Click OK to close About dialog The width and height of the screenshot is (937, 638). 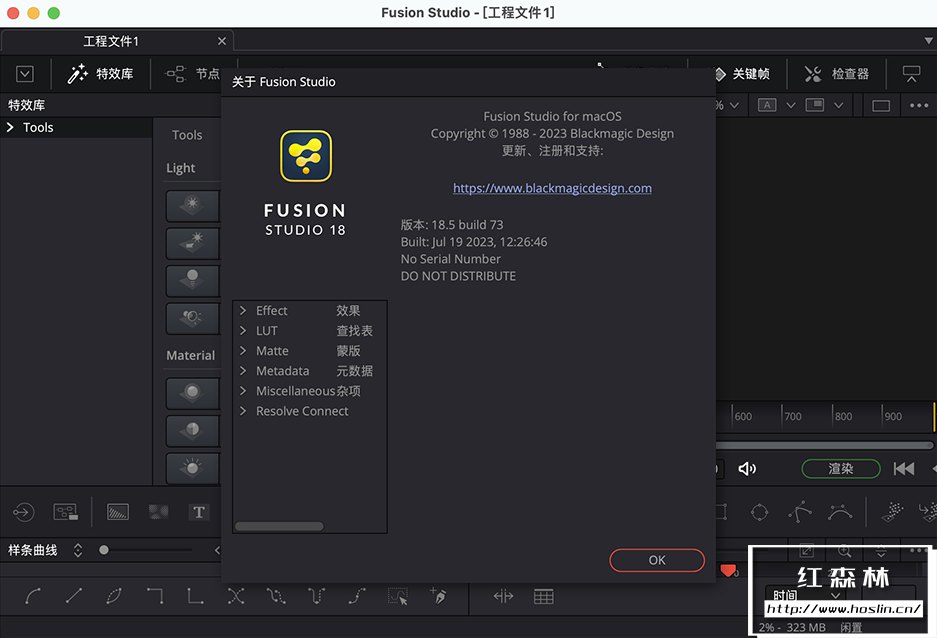(657, 560)
